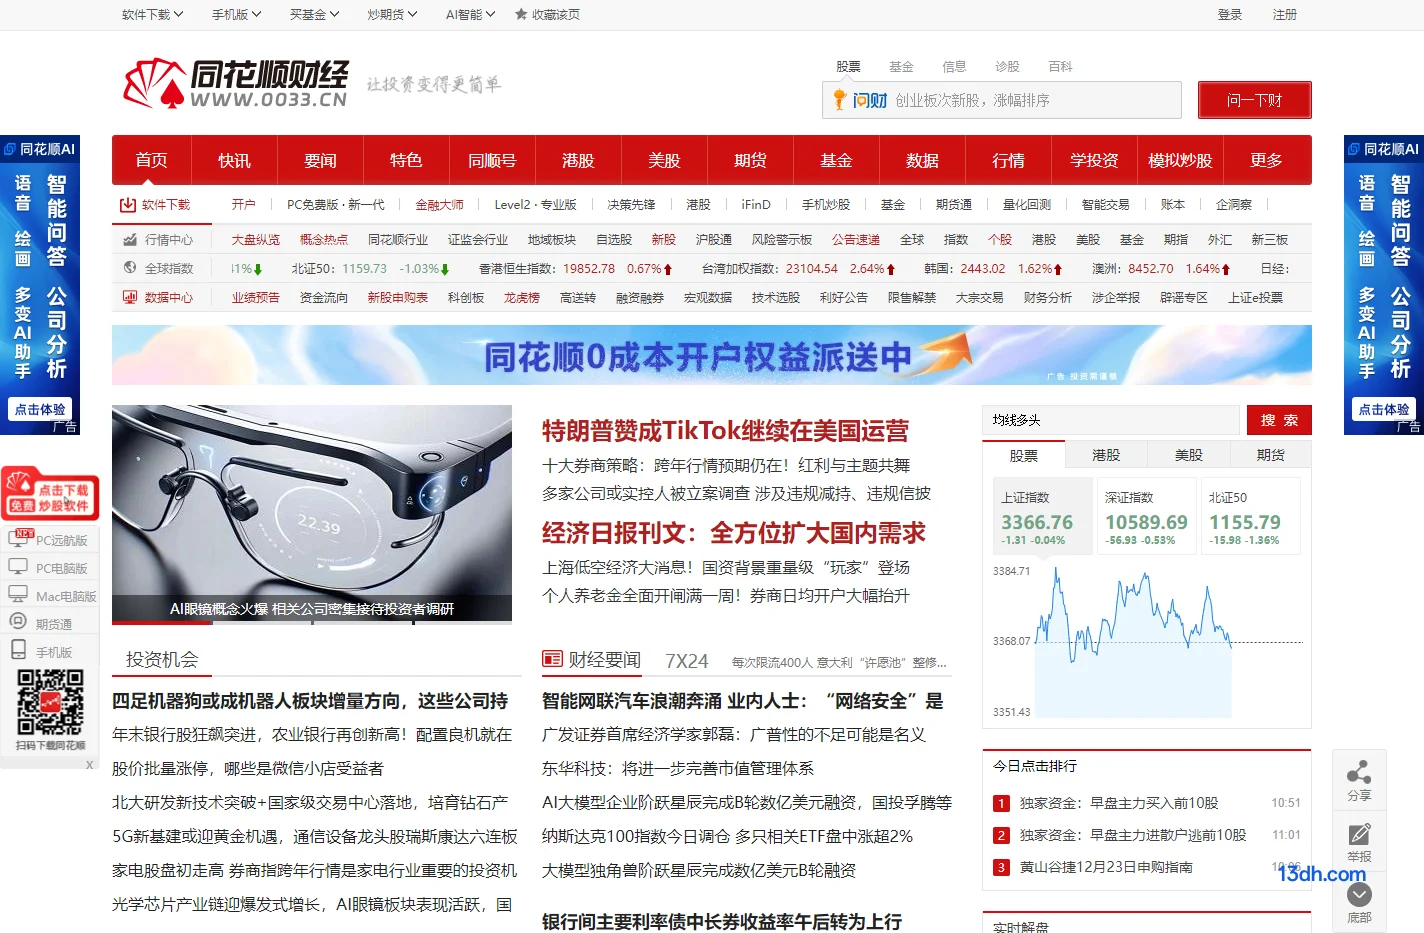Click rank number 3 badge in 今日点击排行
This screenshot has width=1424, height=933.
(1001, 867)
